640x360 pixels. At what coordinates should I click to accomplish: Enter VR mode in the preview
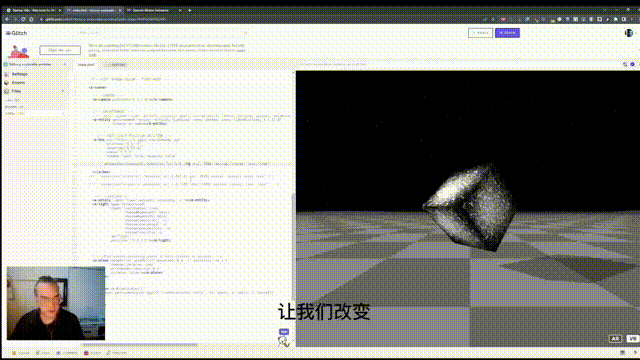[633, 338]
